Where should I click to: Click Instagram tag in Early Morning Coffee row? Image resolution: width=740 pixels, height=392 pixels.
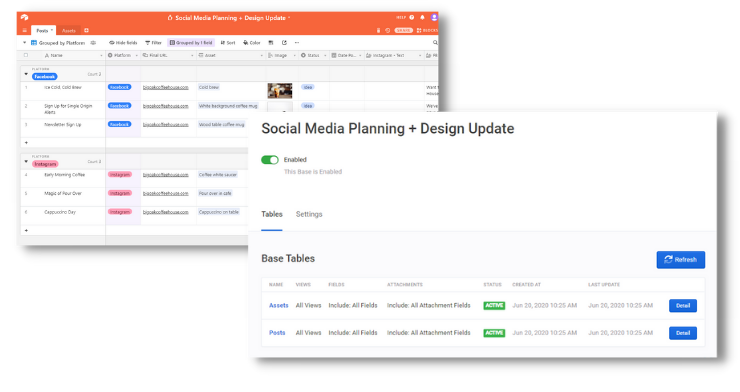click(x=119, y=175)
